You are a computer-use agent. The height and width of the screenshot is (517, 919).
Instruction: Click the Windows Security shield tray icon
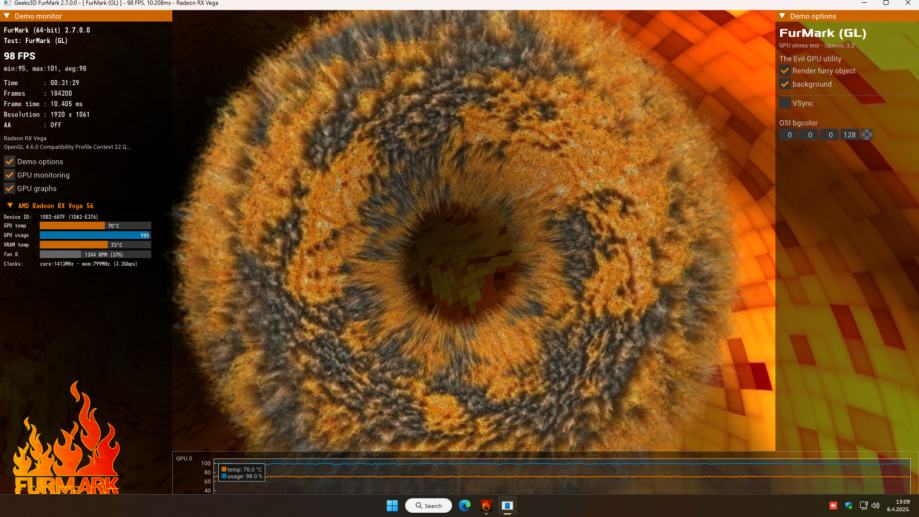[x=848, y=505]
